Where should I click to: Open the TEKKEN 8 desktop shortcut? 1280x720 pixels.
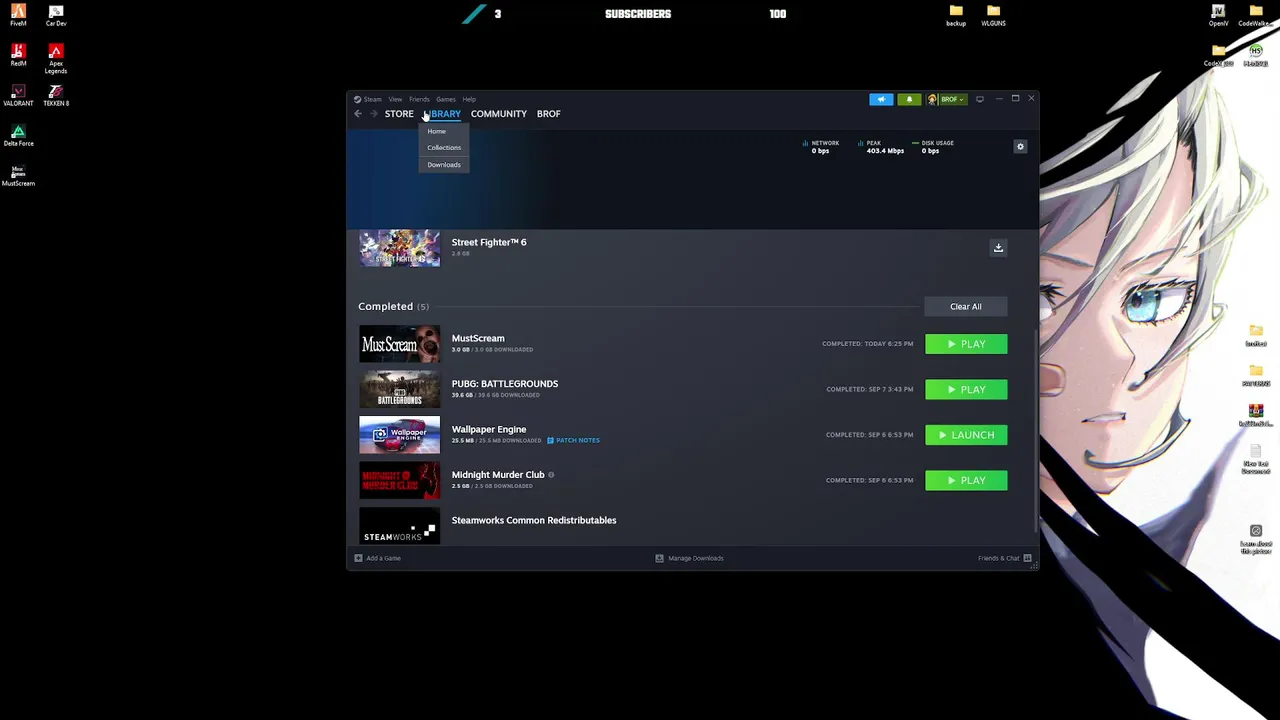point(56,96)
